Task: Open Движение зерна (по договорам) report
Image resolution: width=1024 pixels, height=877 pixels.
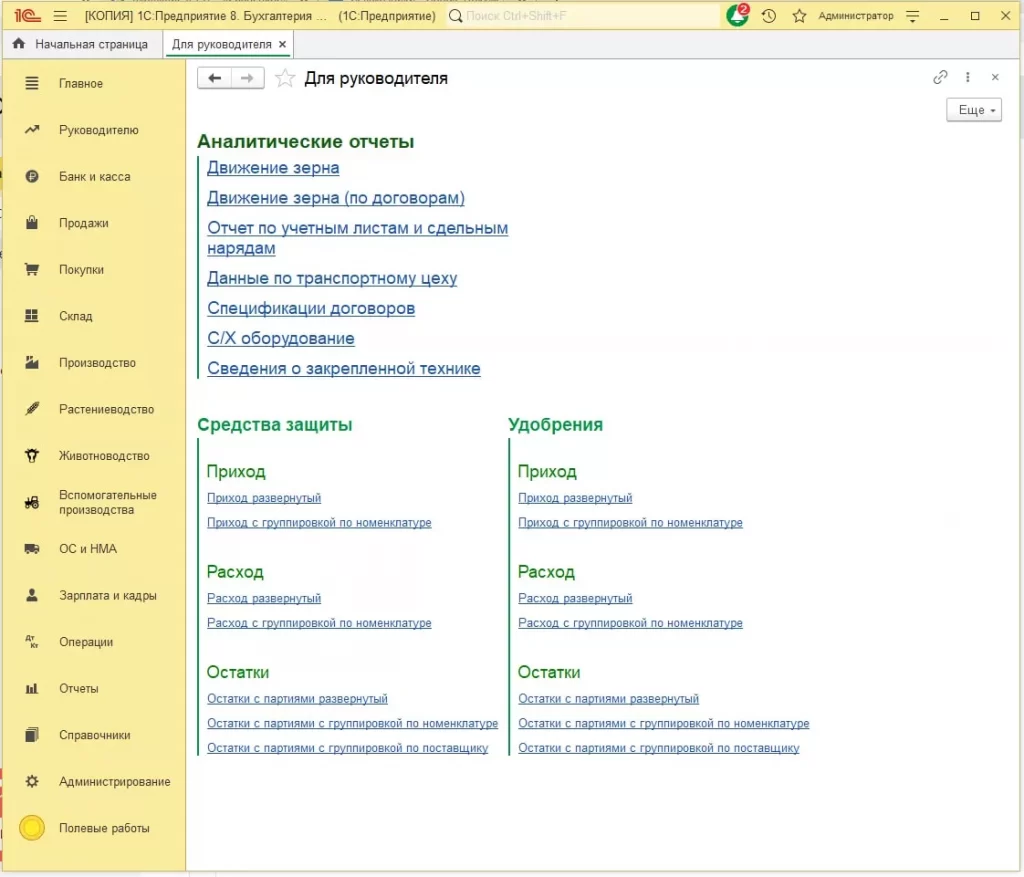Action: click(x=336, y=198)
